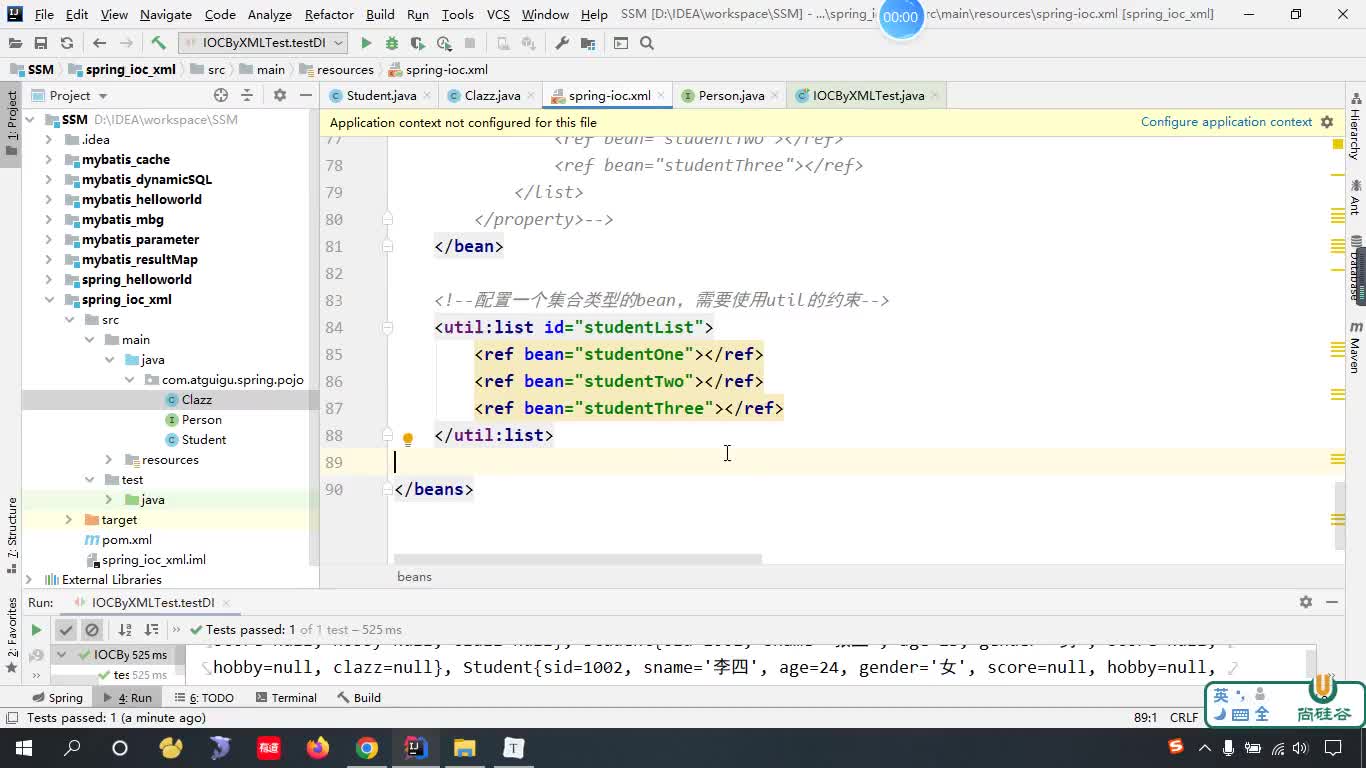Collapse all in Project panel
Screen dimensions: 1366x768
click(247, 95)
